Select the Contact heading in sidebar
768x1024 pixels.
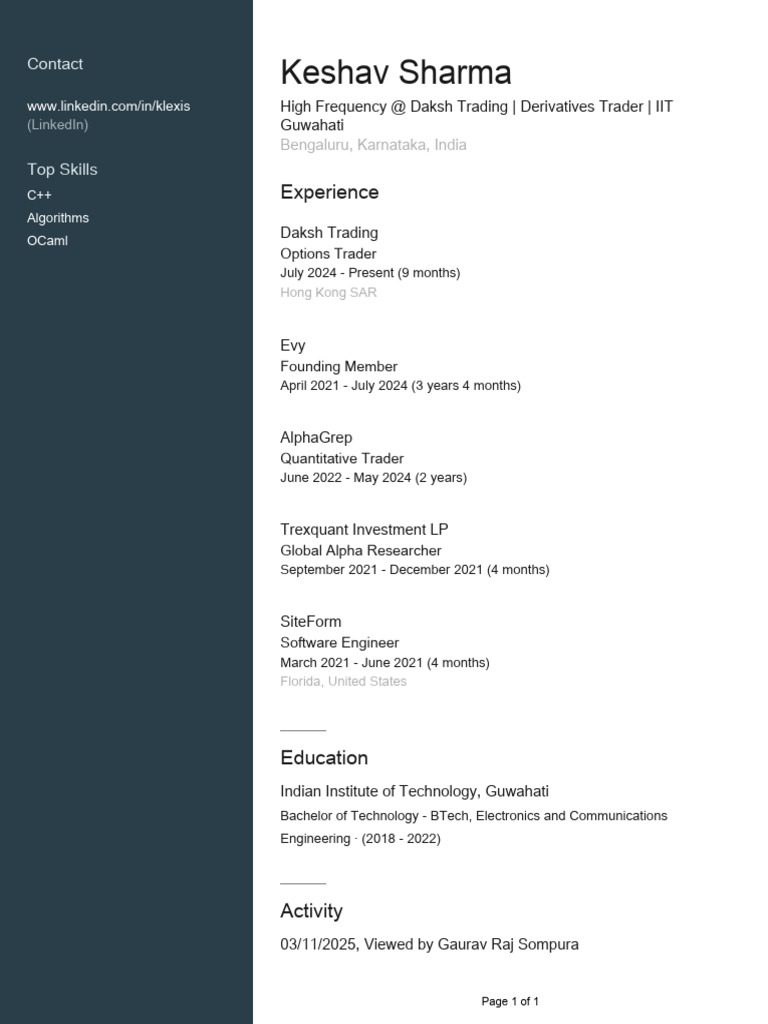pyautogui.click(x=55, y=64)
